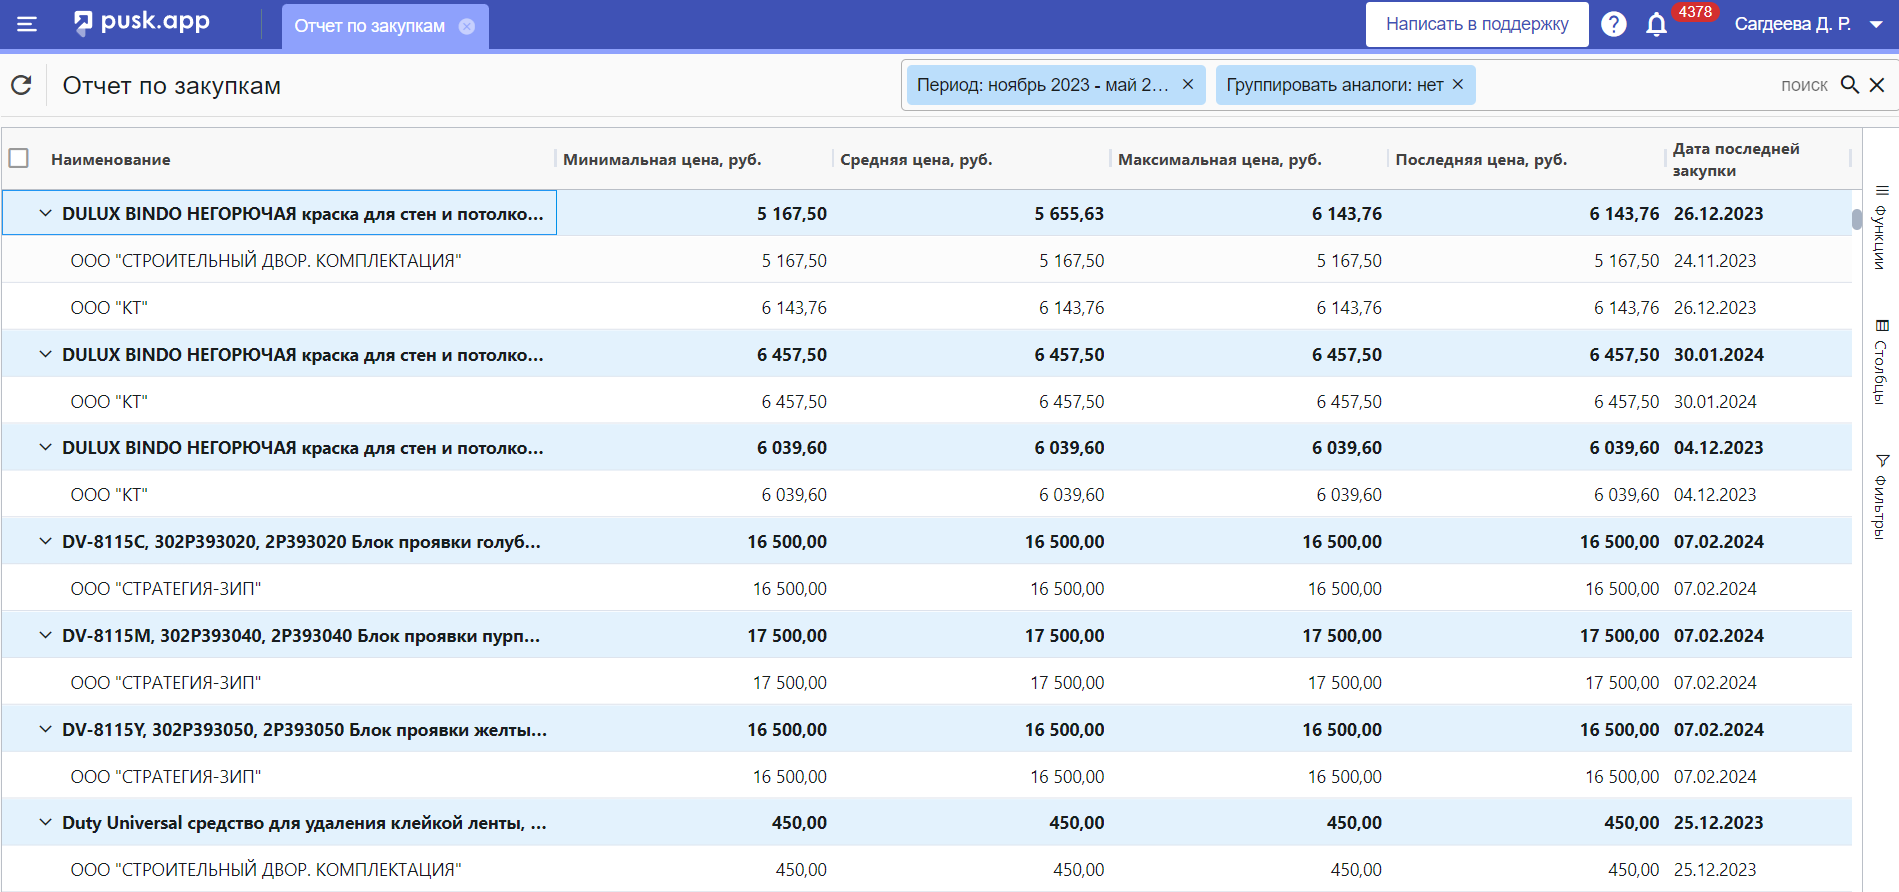Open the hamburger main menu
1899x892 pixels.
coord(27,24)
